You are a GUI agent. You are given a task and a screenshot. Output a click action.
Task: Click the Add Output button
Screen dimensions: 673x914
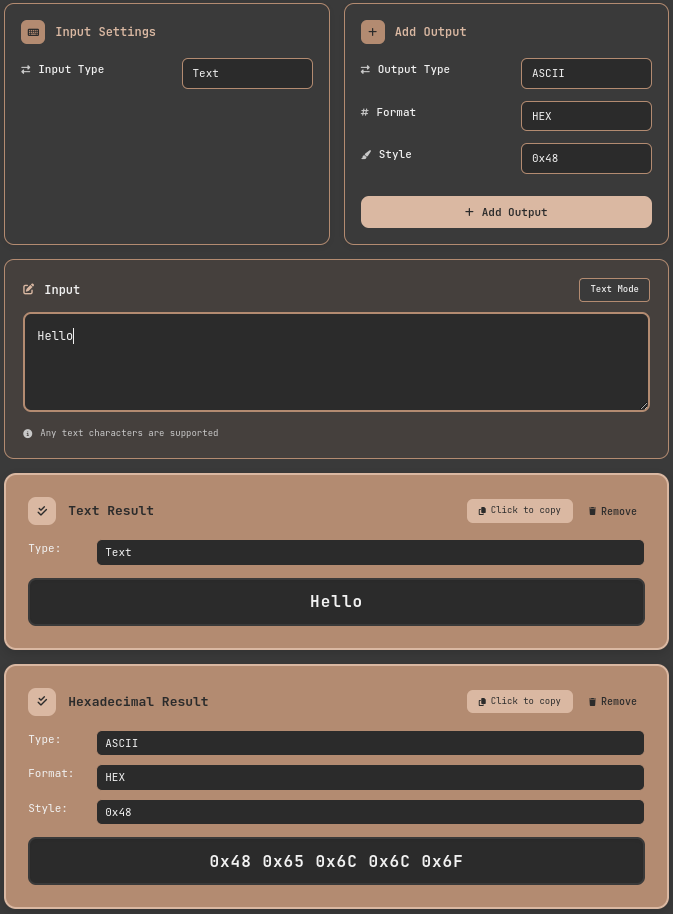pyautogui.click(x=506, y=212)
